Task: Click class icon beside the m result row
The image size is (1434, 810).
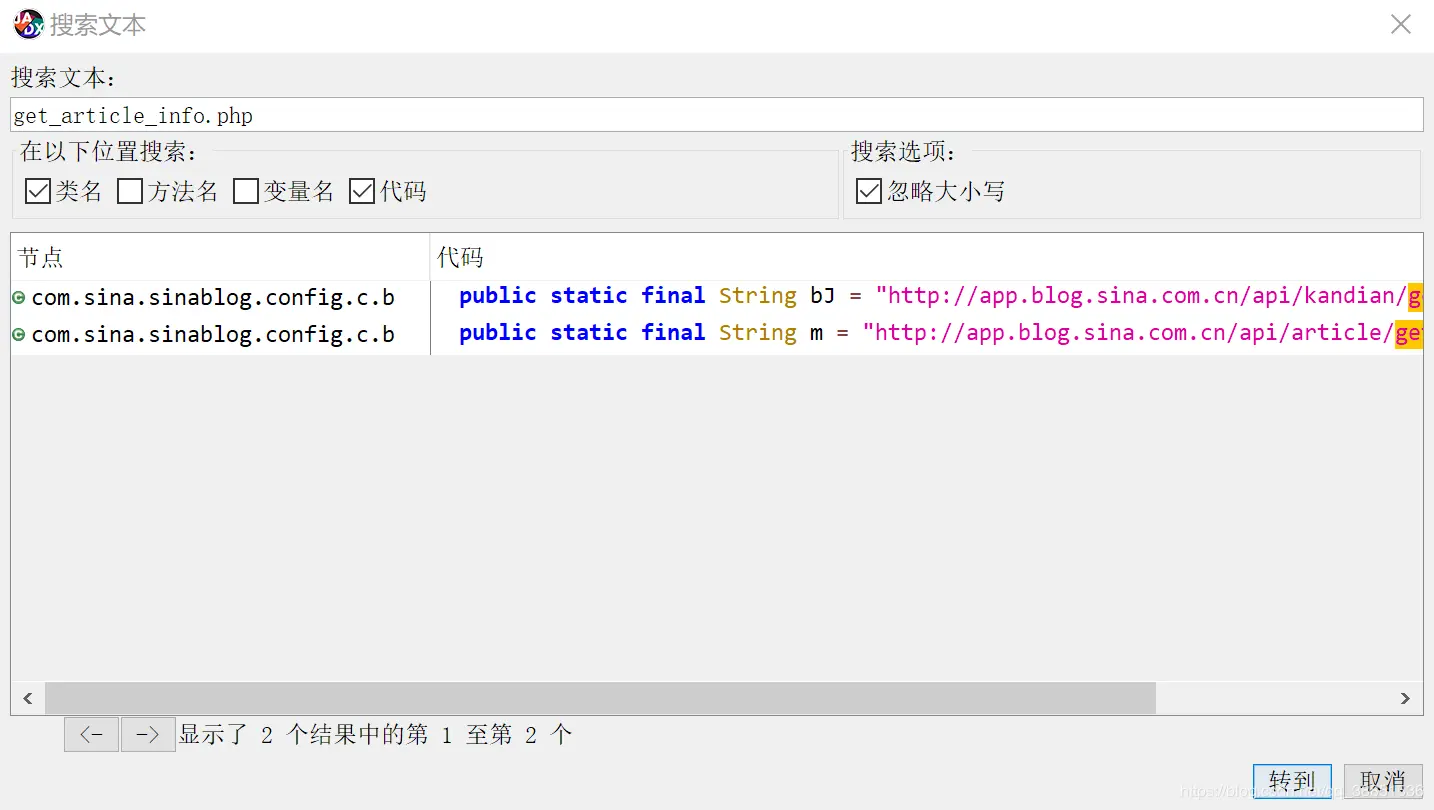Action: pos(19,334)
